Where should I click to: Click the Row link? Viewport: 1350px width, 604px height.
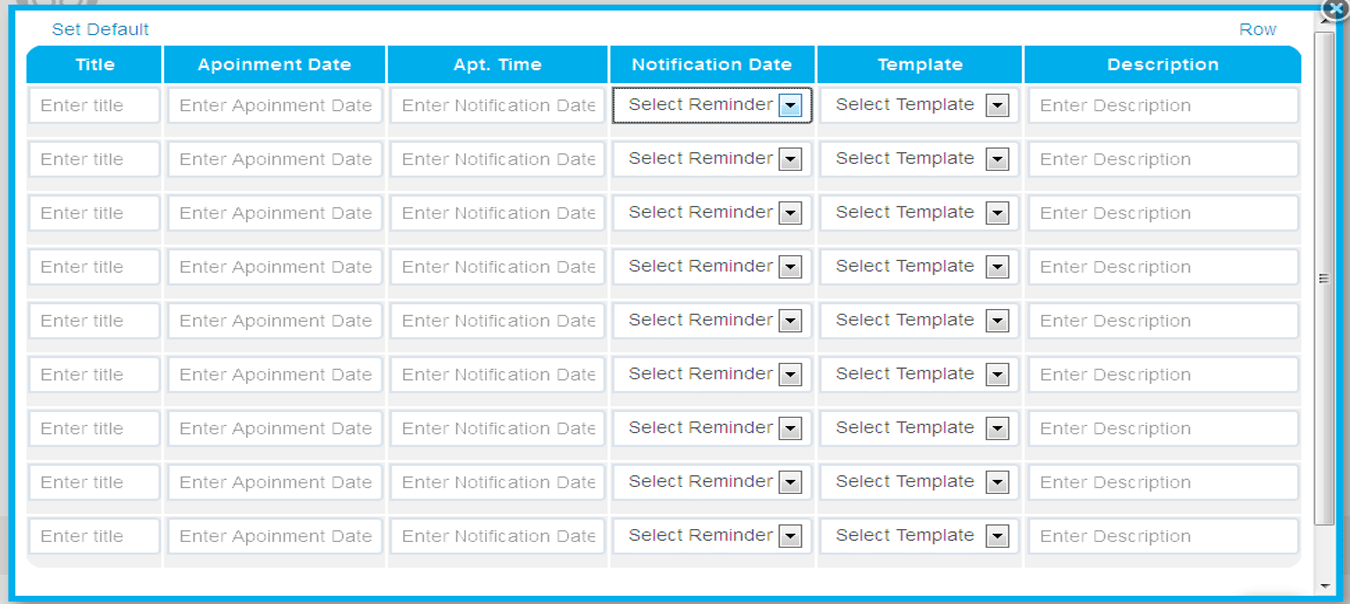tap(1257, 30)
